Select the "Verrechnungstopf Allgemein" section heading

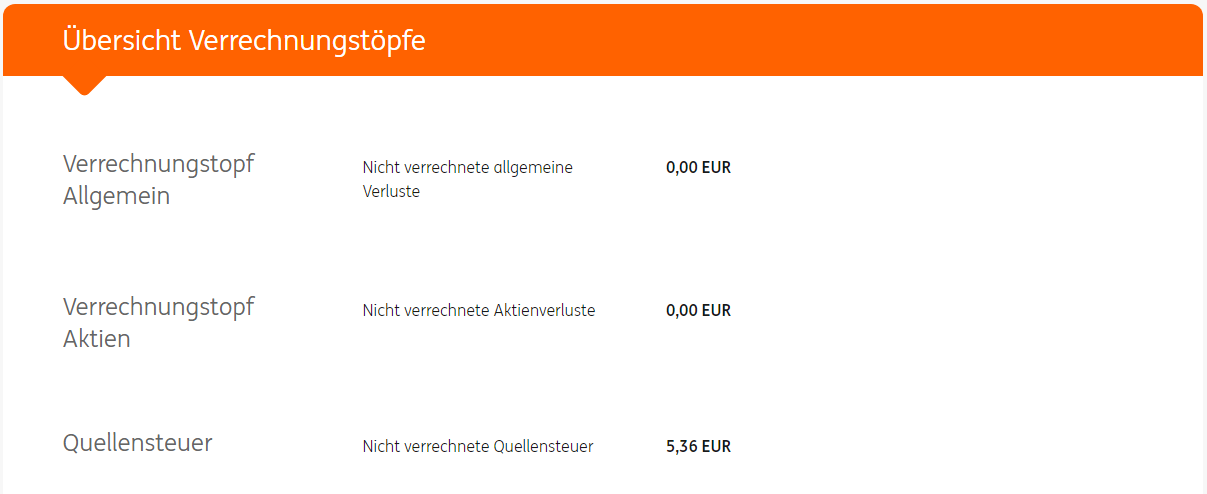[x=158, y=180]
